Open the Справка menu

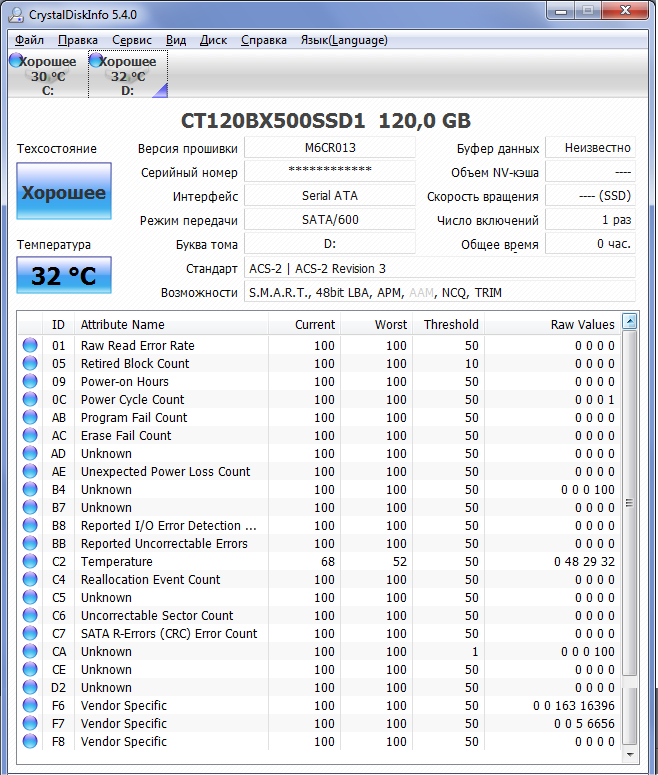pos(263,40)
